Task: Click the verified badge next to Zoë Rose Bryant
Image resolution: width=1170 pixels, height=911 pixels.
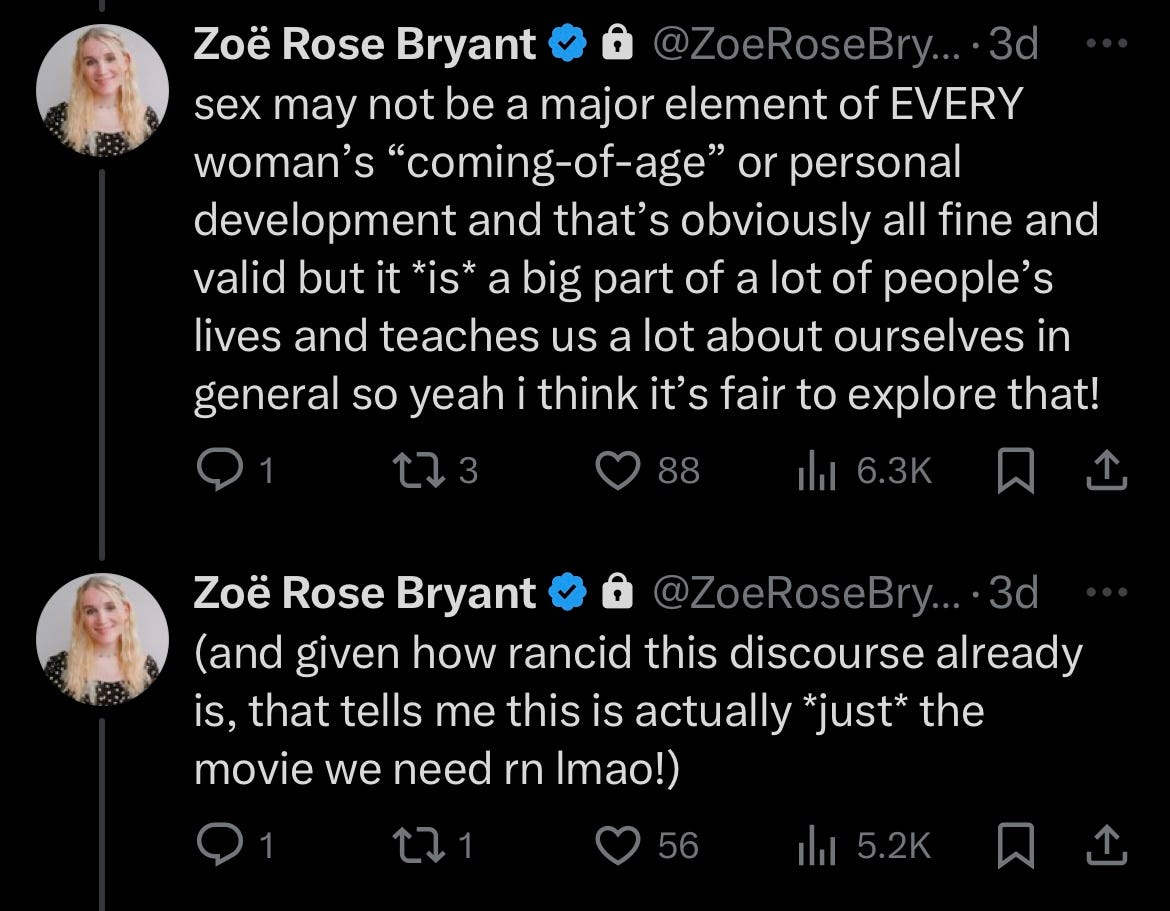Action: pyautogui.click(x=567, y=42)
